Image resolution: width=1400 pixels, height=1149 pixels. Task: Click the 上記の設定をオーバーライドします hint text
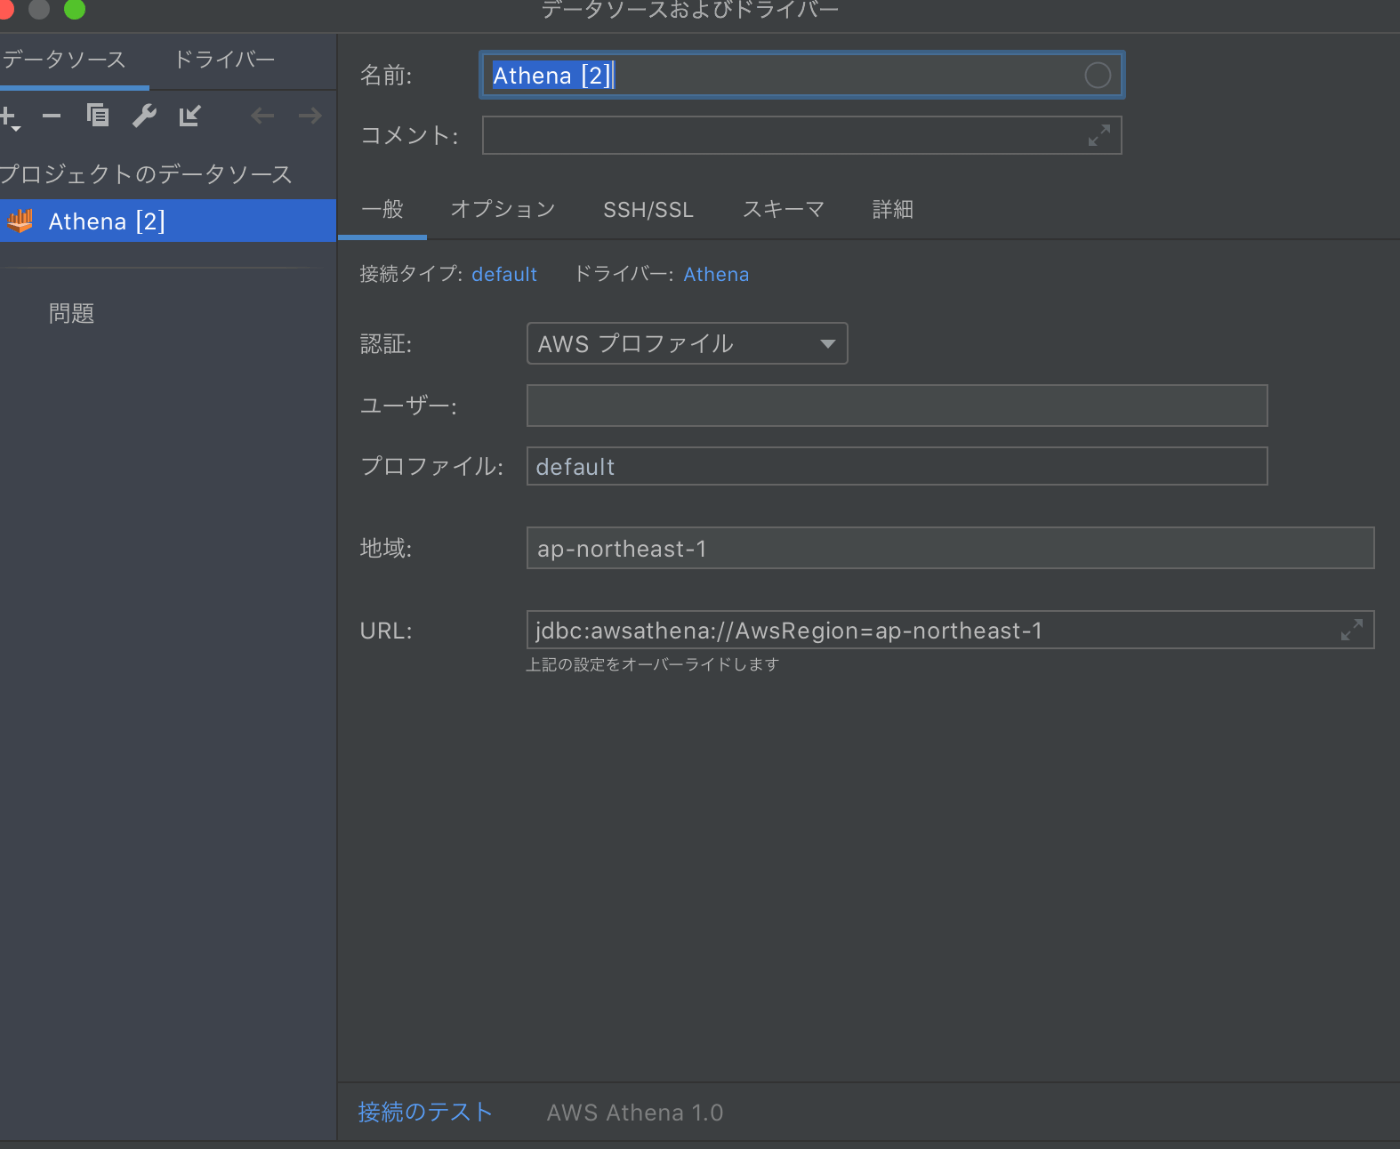(x=653, y=664)
